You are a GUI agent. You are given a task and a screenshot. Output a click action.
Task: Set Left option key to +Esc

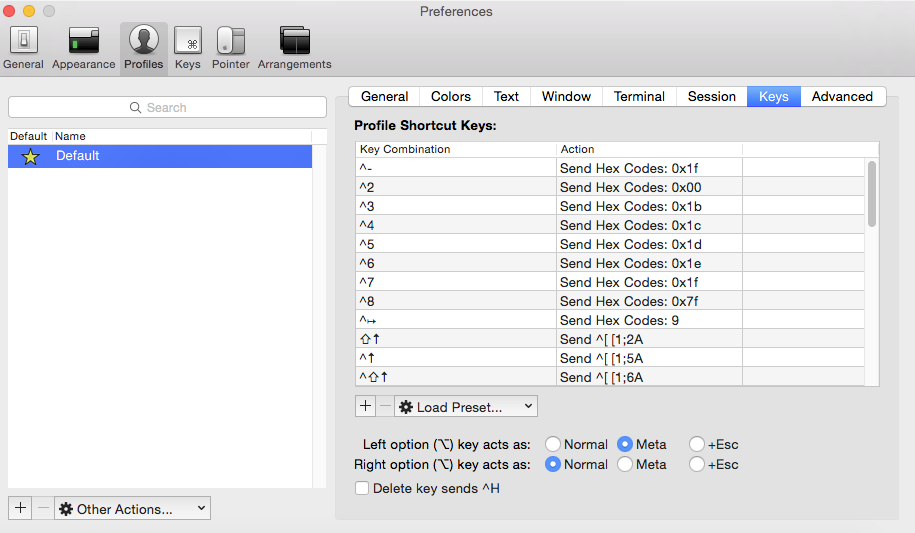pos(697,444)
